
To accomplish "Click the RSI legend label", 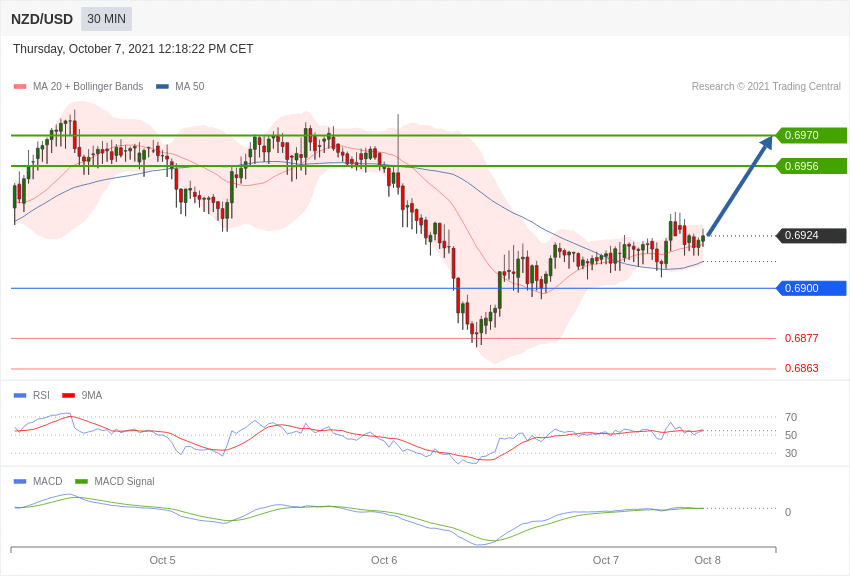I will pos(41,395).
